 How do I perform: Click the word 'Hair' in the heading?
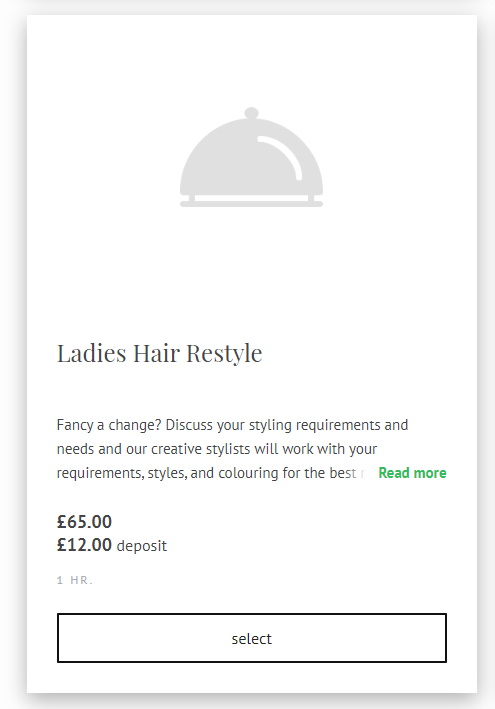point(156,354)
